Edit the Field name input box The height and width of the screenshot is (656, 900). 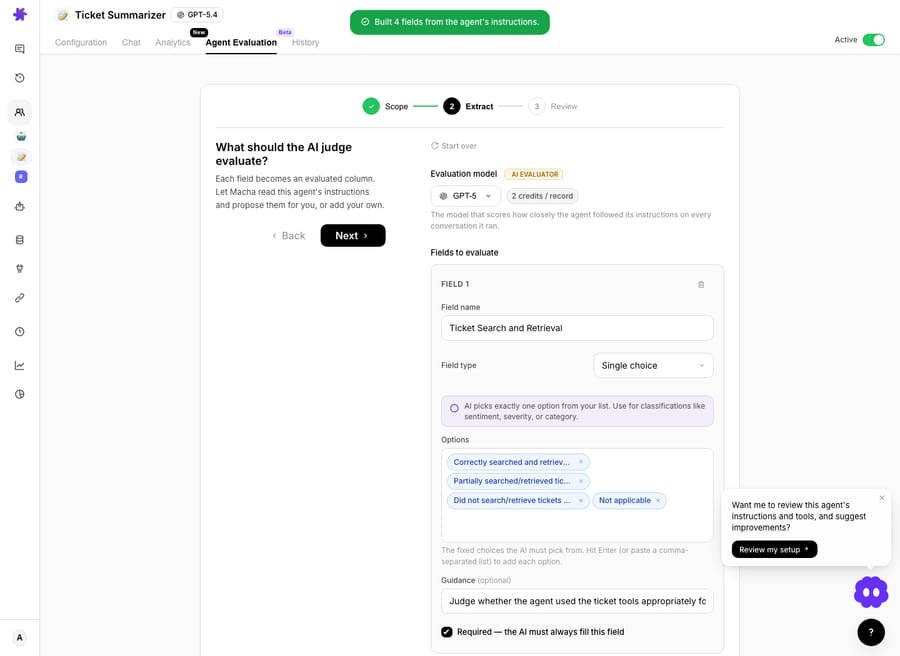(x=577, y=328)
